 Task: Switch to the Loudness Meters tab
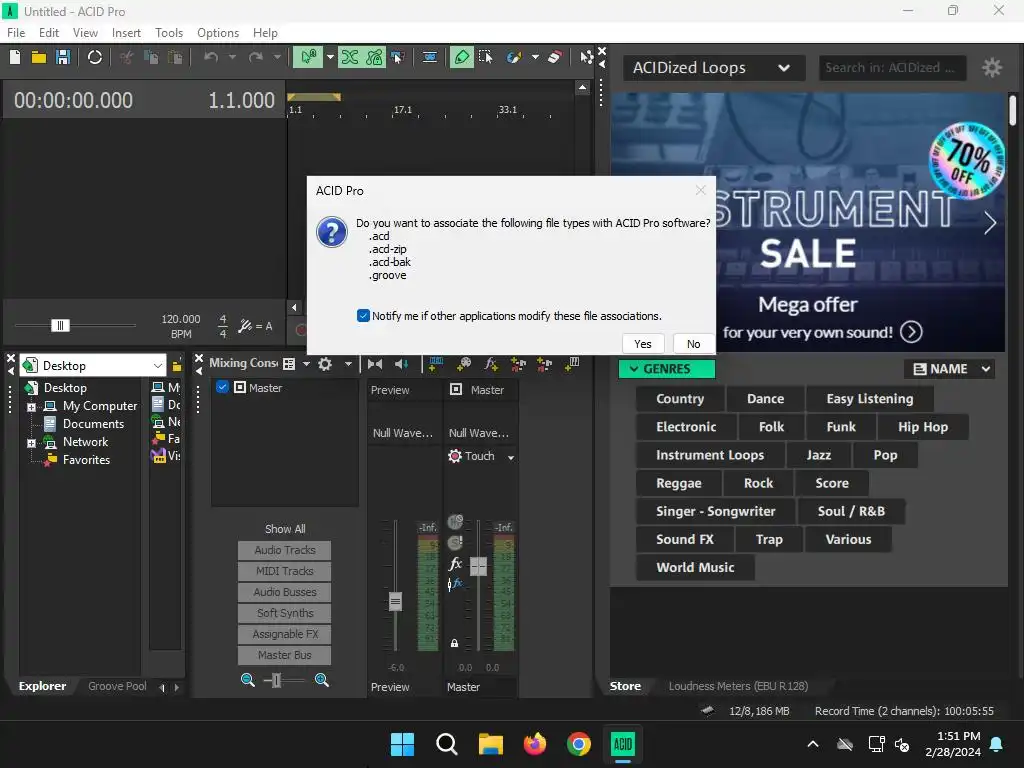738,686
